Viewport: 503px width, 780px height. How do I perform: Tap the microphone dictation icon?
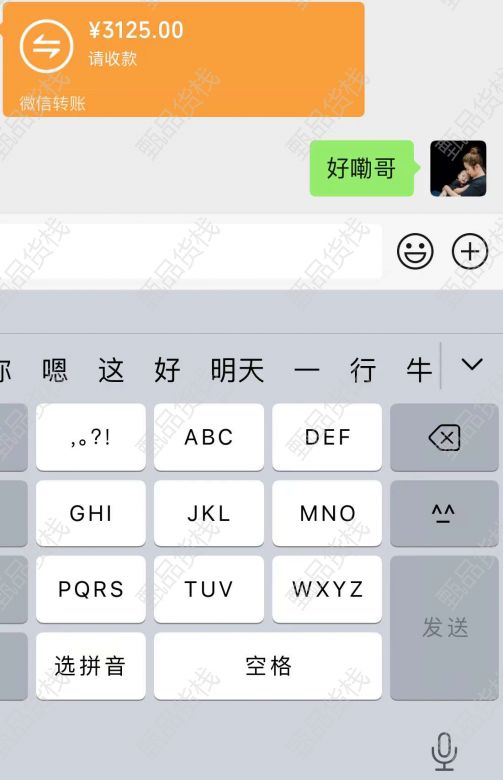(x=444, y=751)
